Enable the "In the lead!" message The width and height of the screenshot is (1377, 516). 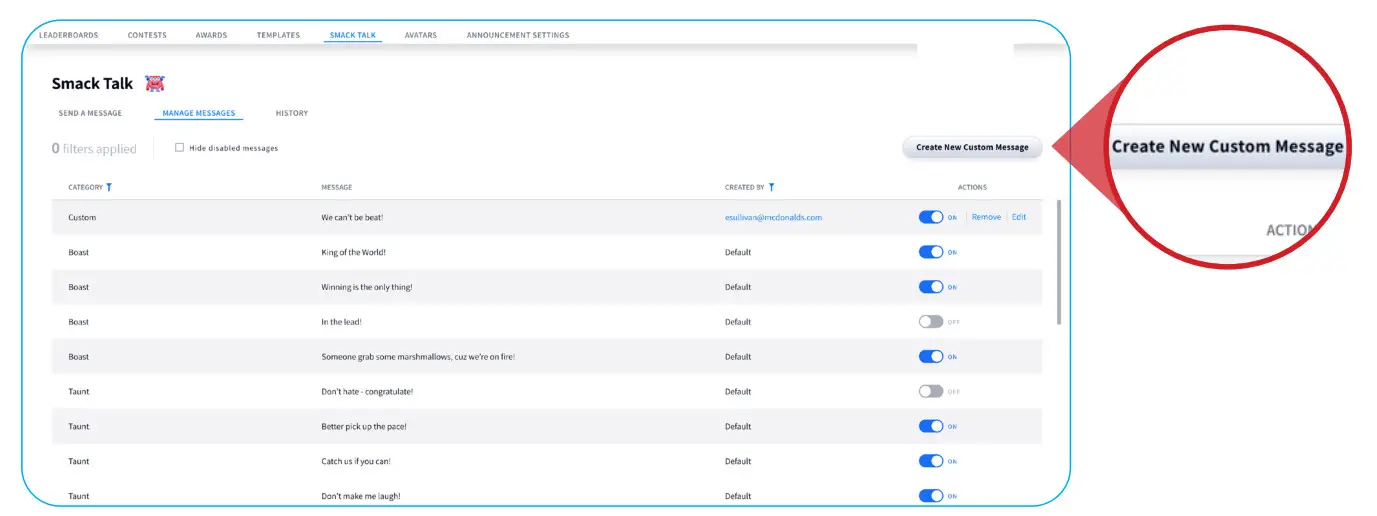tap(931, 322)
